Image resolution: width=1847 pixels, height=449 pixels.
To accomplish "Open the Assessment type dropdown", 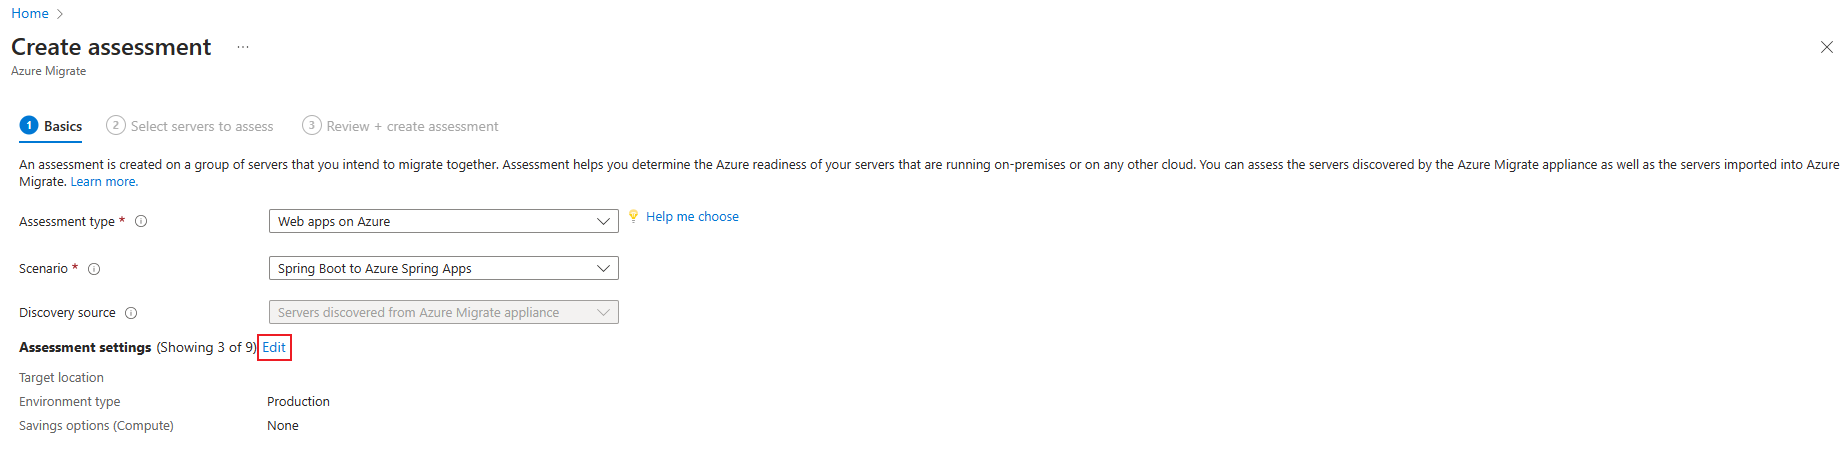I will [443, 221].
